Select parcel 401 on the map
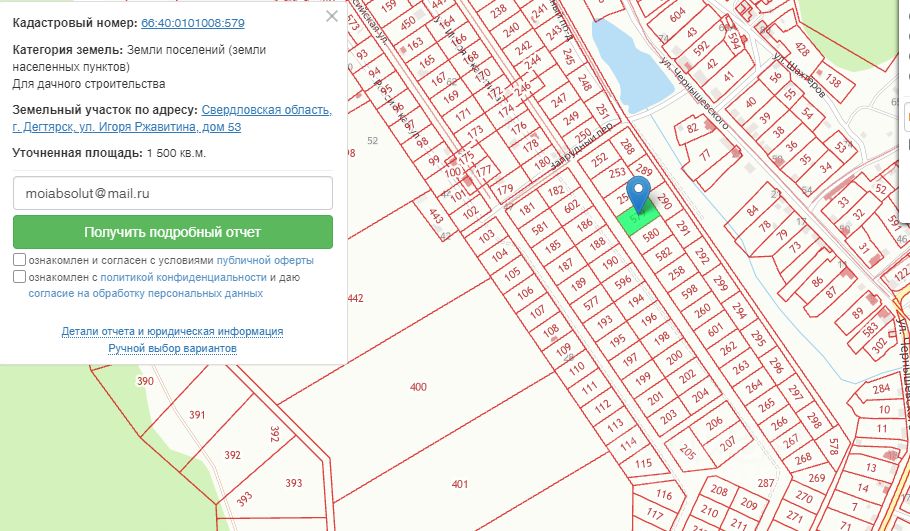The image size is (910, 531). [460, 484]
